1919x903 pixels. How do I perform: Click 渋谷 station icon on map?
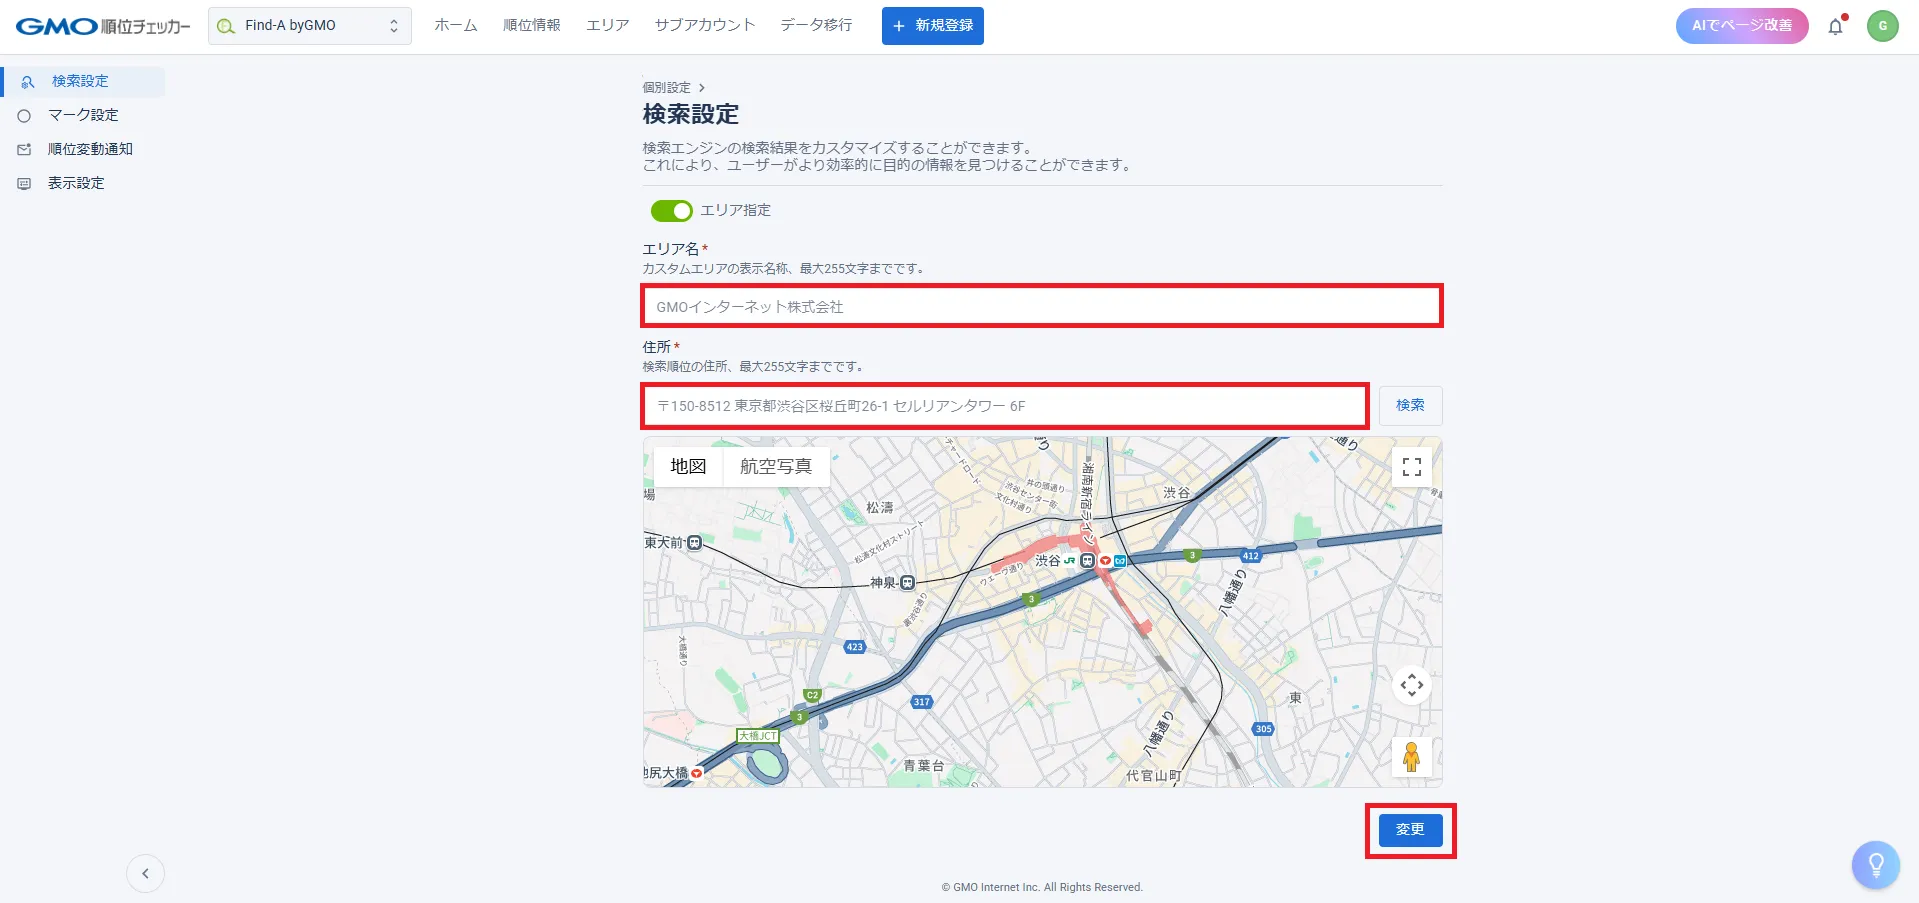tap(1087, 562)
